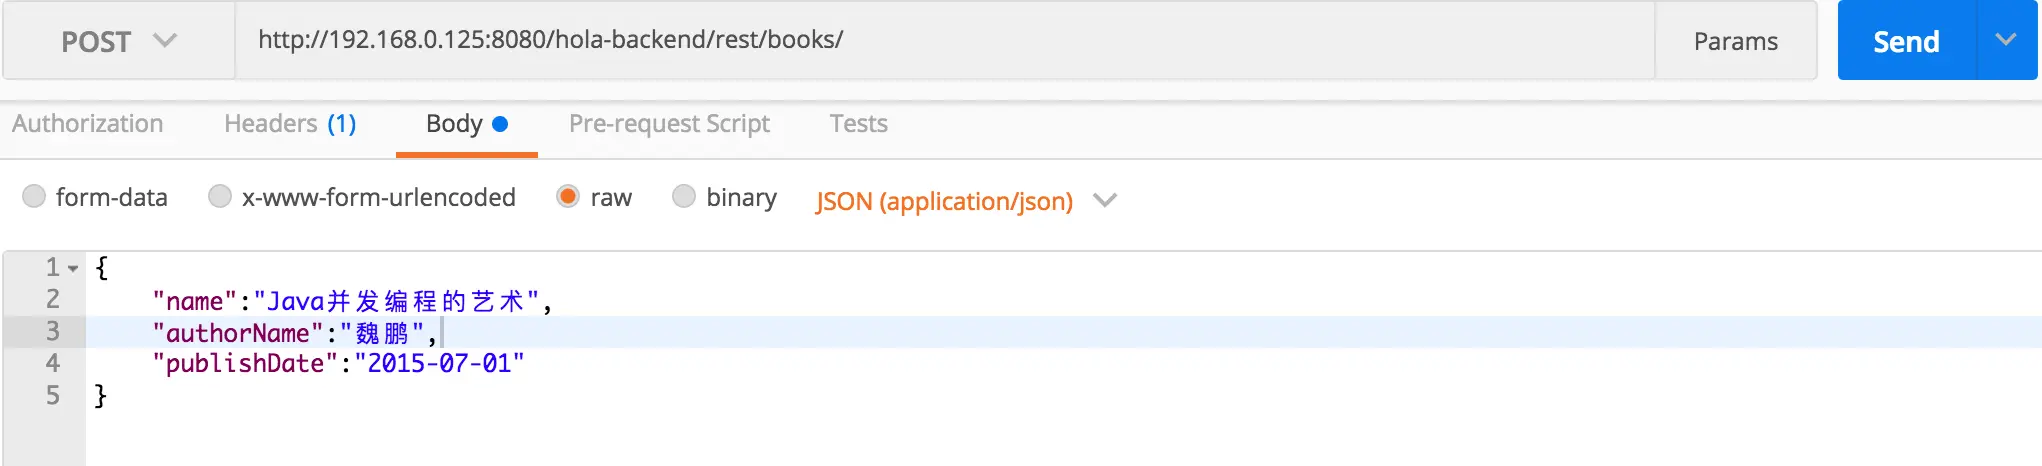Image resolution: width=2042 pixels, height=466 pixels.
Task: Click the name line in the JSON editor
Action: 350,301
